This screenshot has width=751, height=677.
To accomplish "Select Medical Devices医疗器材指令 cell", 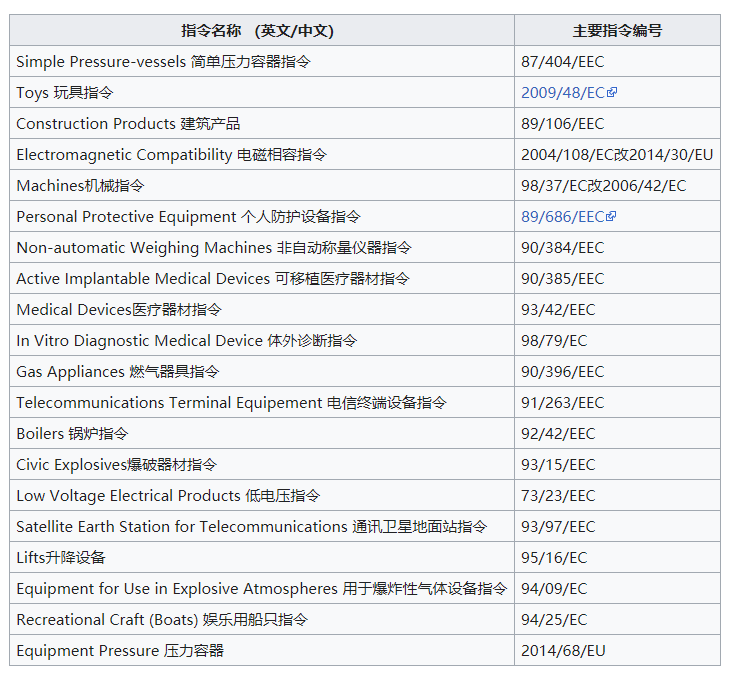I will click(262, 309).
